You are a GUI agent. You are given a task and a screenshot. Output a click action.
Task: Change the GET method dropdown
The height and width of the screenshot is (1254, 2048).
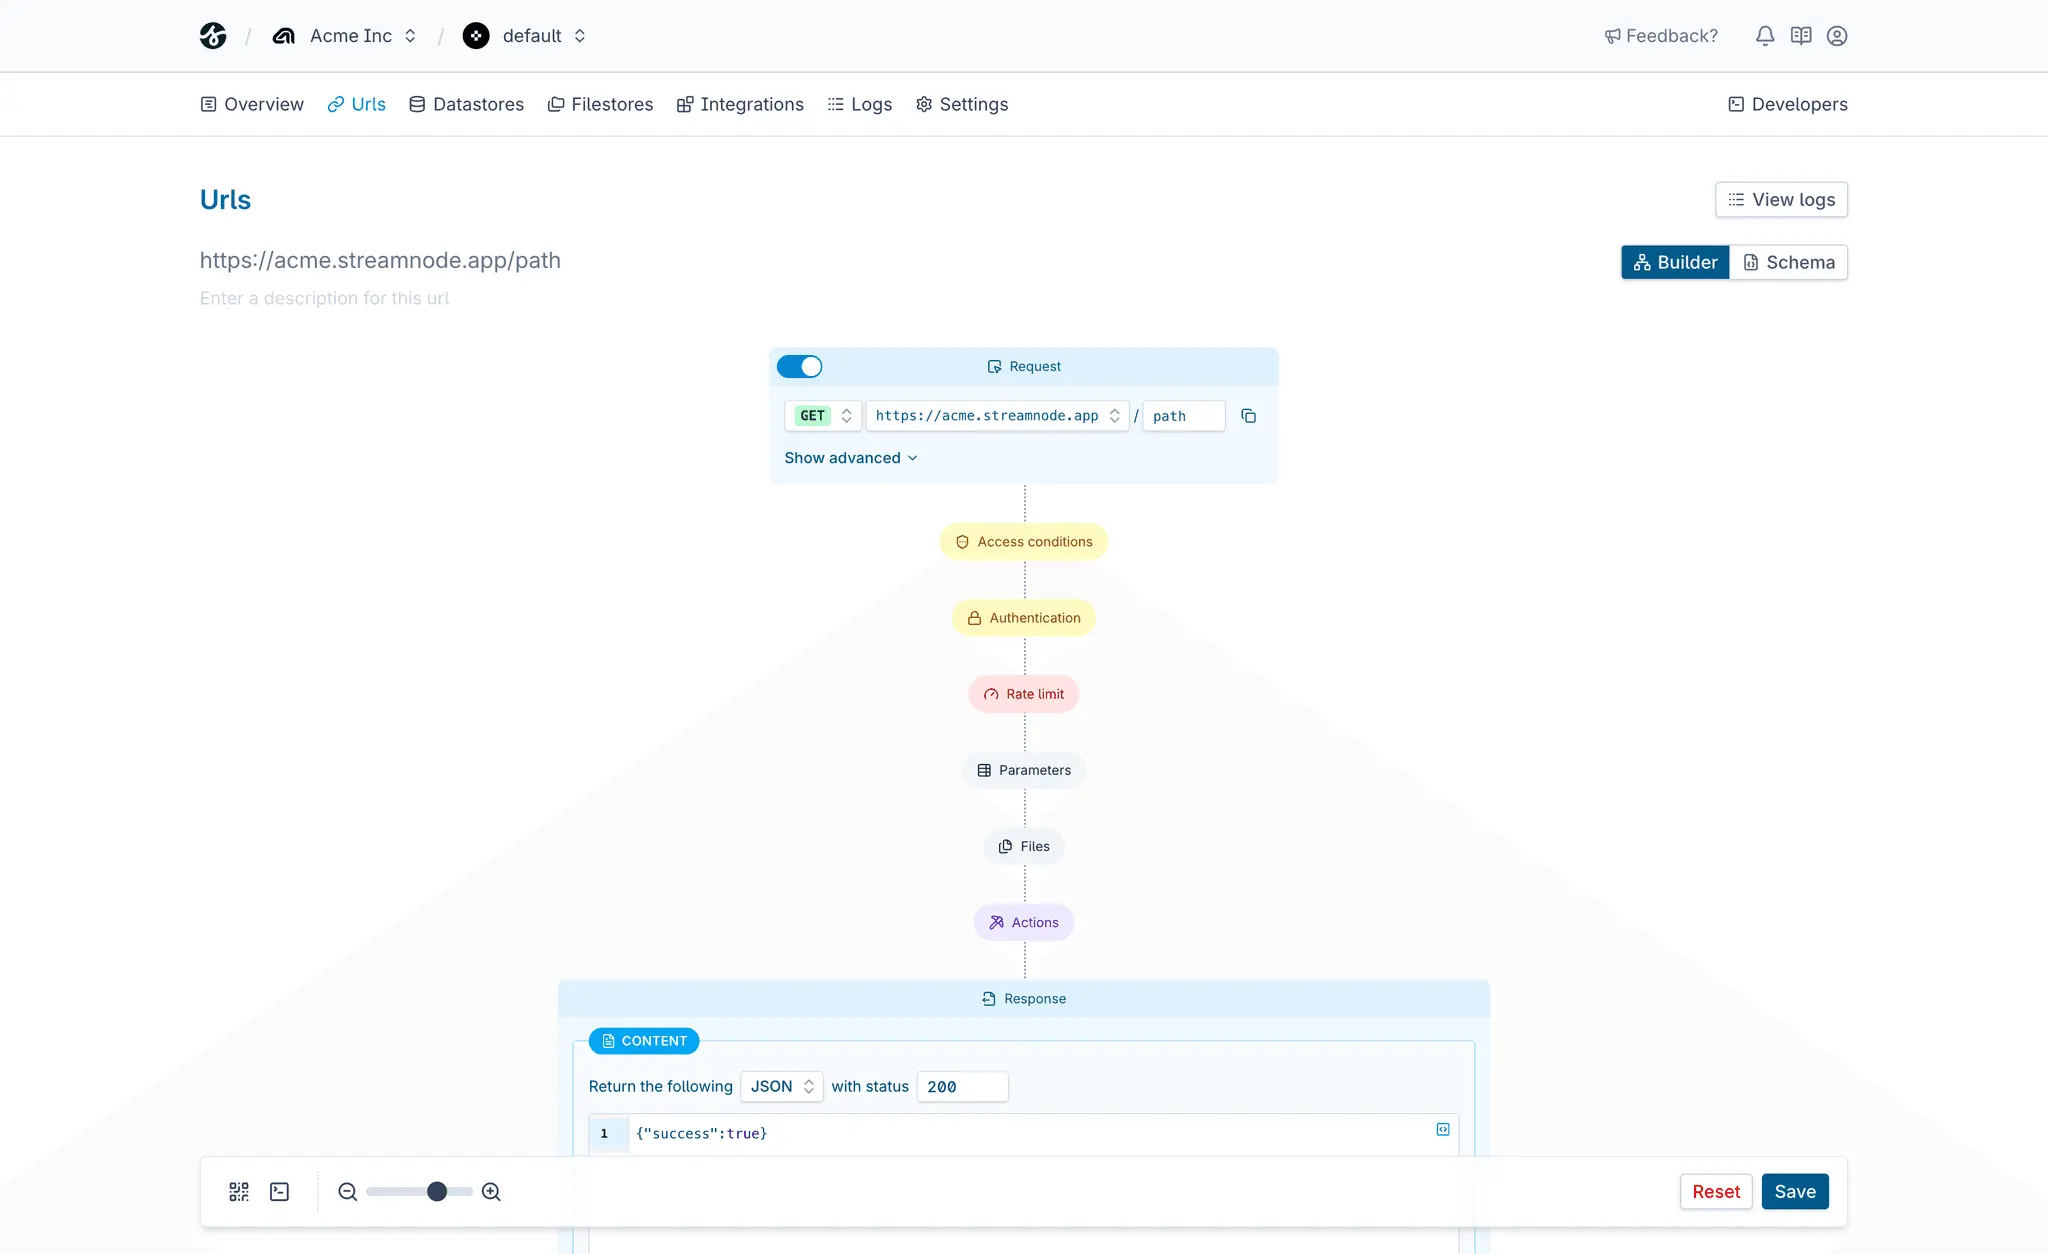(823, 416)
